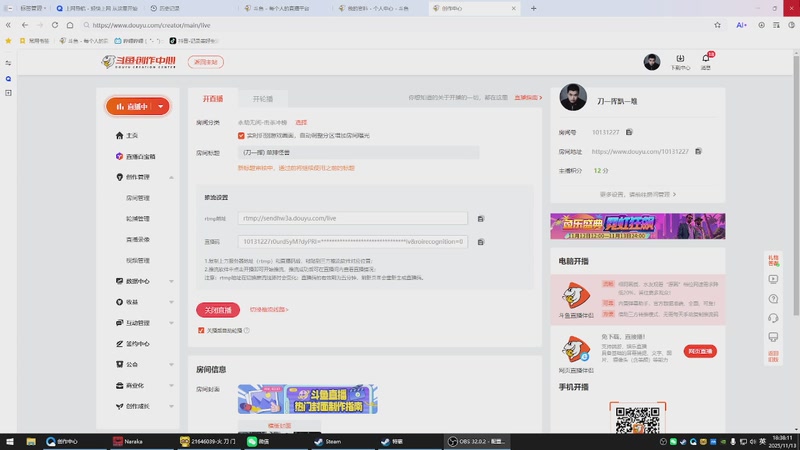
Task: Click the browser address bar URL
Action: click(151, 25)
